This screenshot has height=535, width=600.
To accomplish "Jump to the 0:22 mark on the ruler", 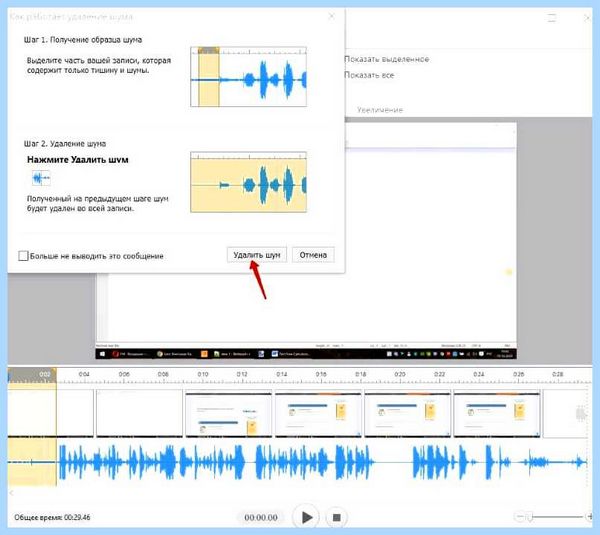I will point(439,374).
